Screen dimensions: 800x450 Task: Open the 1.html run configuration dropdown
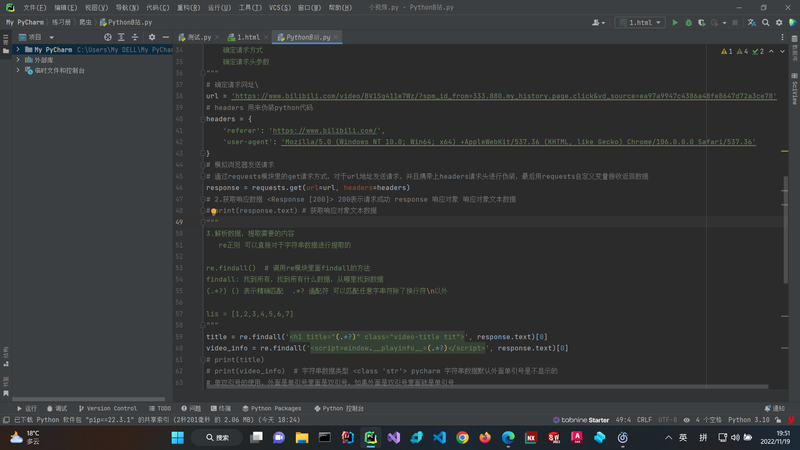pos(640,22)
